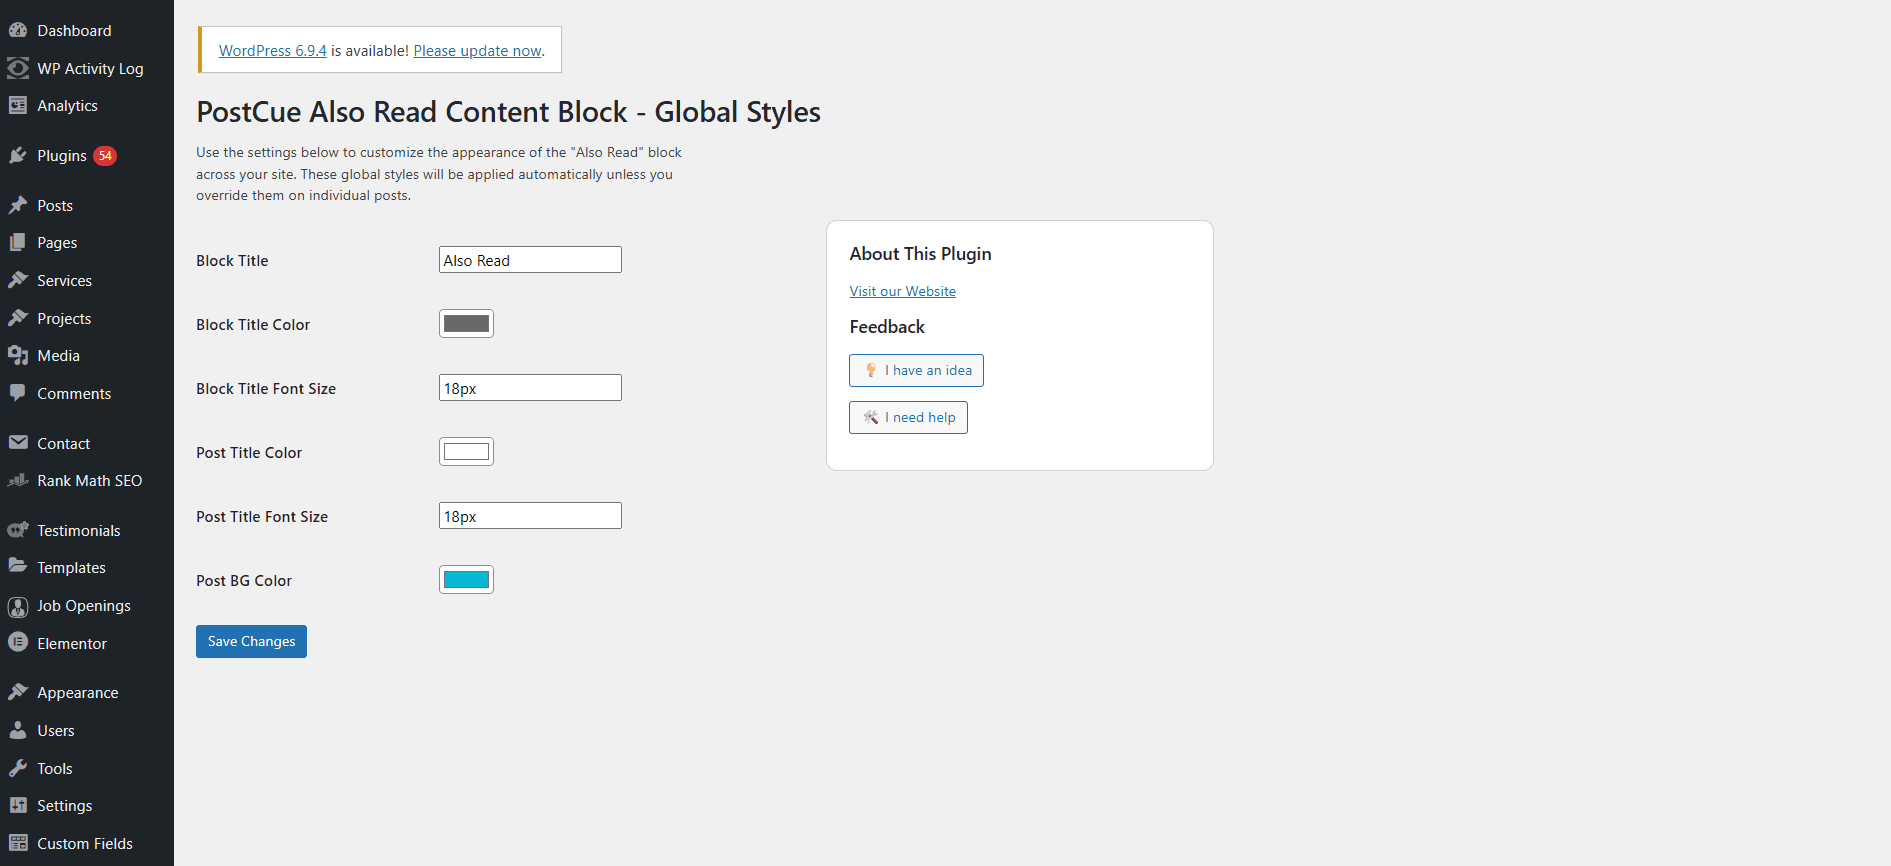Focus the Block Title text field

point(530,260)
